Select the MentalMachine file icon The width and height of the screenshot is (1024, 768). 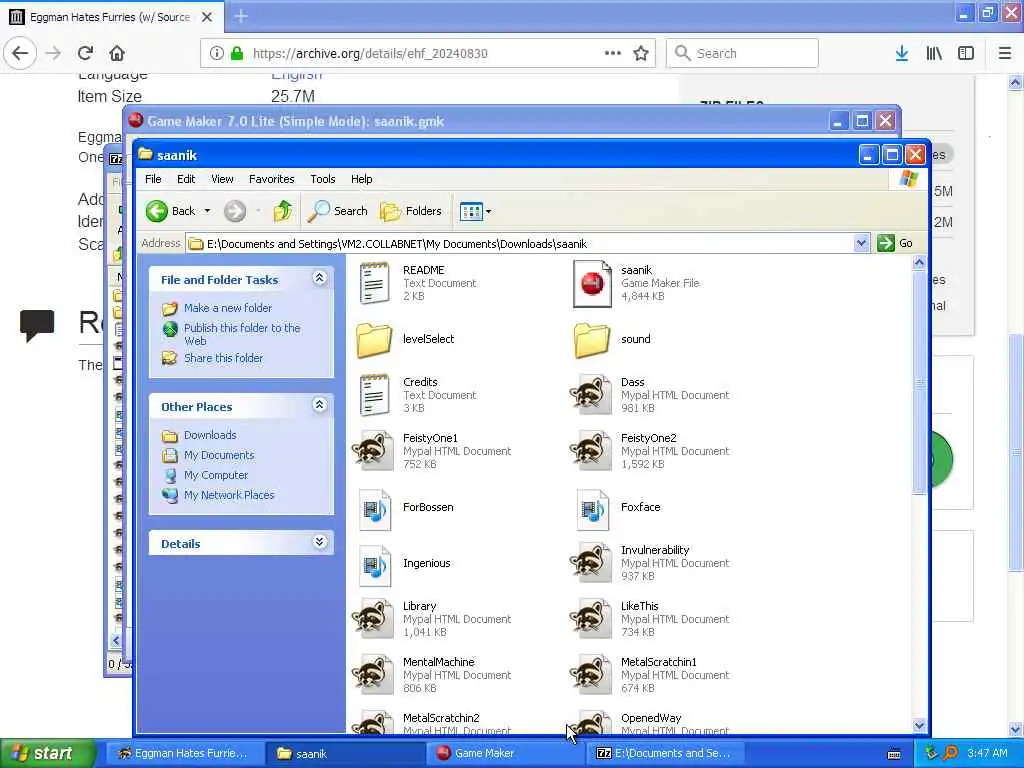(x=372, y=675)
